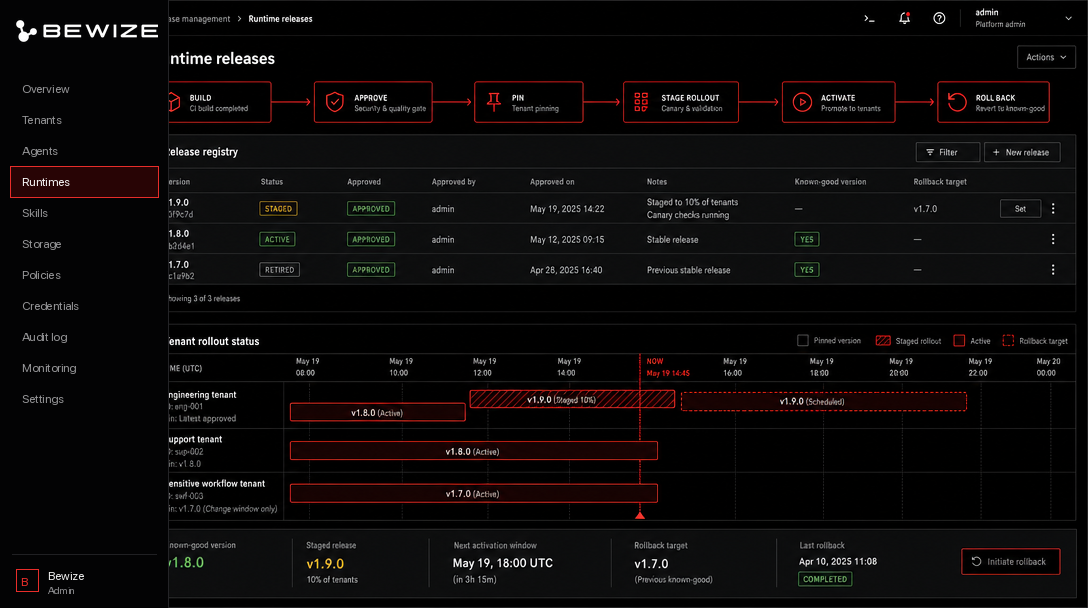Click the Activate play icon
The width and height of the screenshot is (1088, 608).
[x=802, y=102]
